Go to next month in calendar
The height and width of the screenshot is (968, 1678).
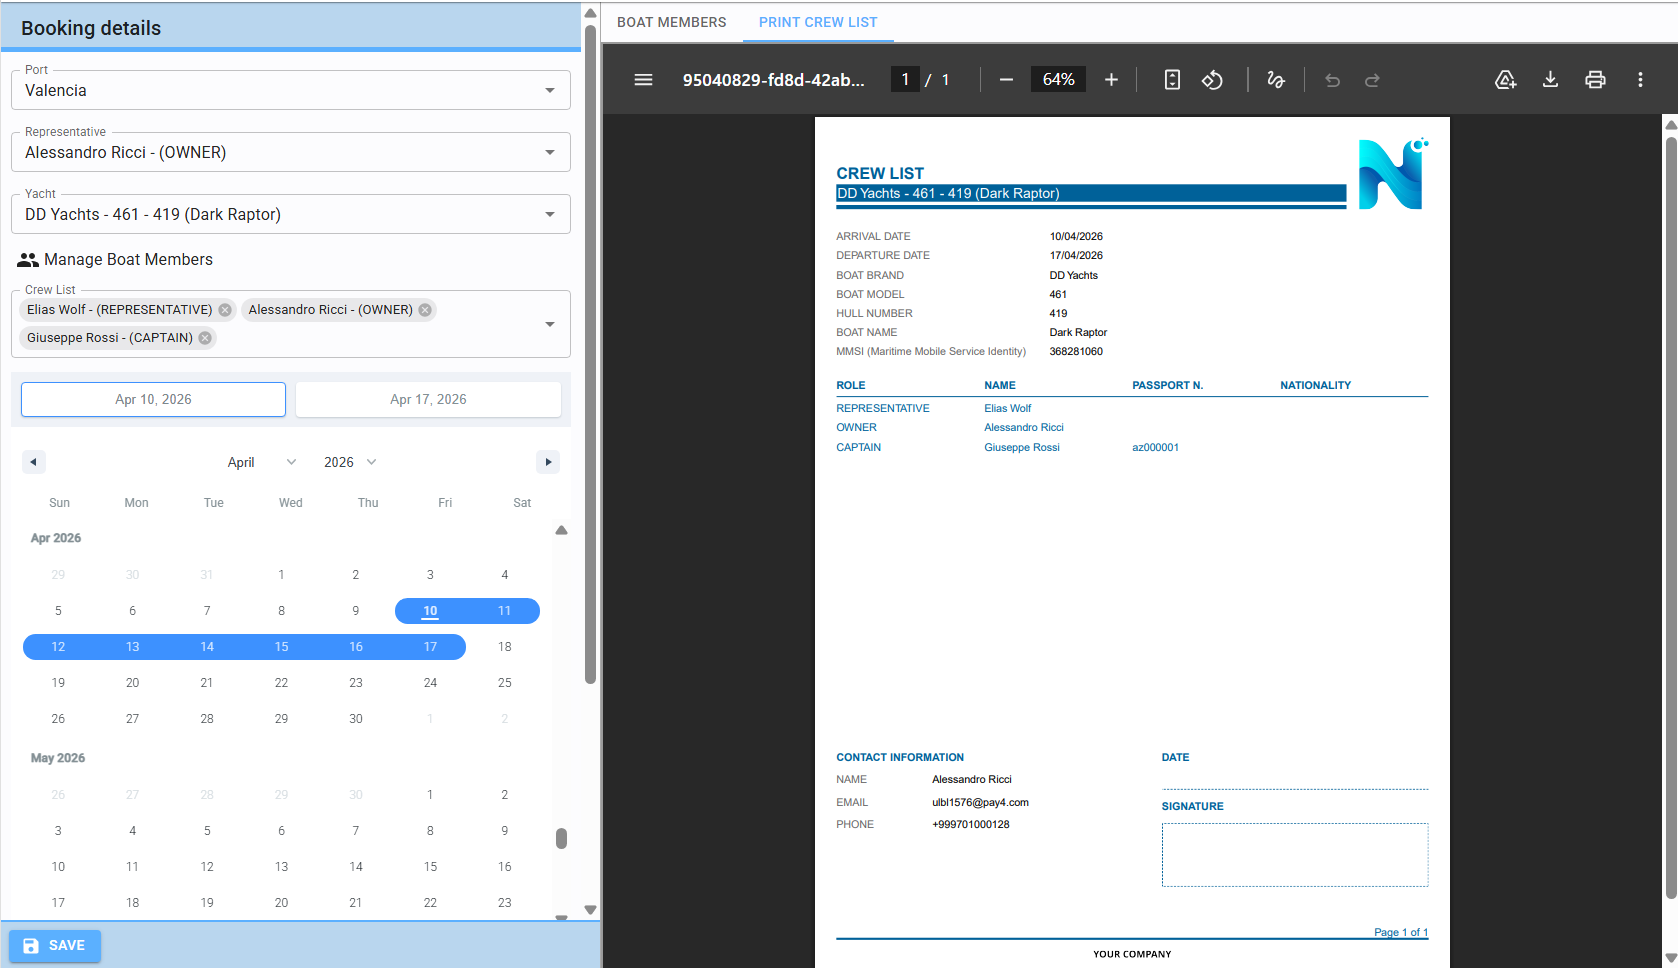pos(547,462)
